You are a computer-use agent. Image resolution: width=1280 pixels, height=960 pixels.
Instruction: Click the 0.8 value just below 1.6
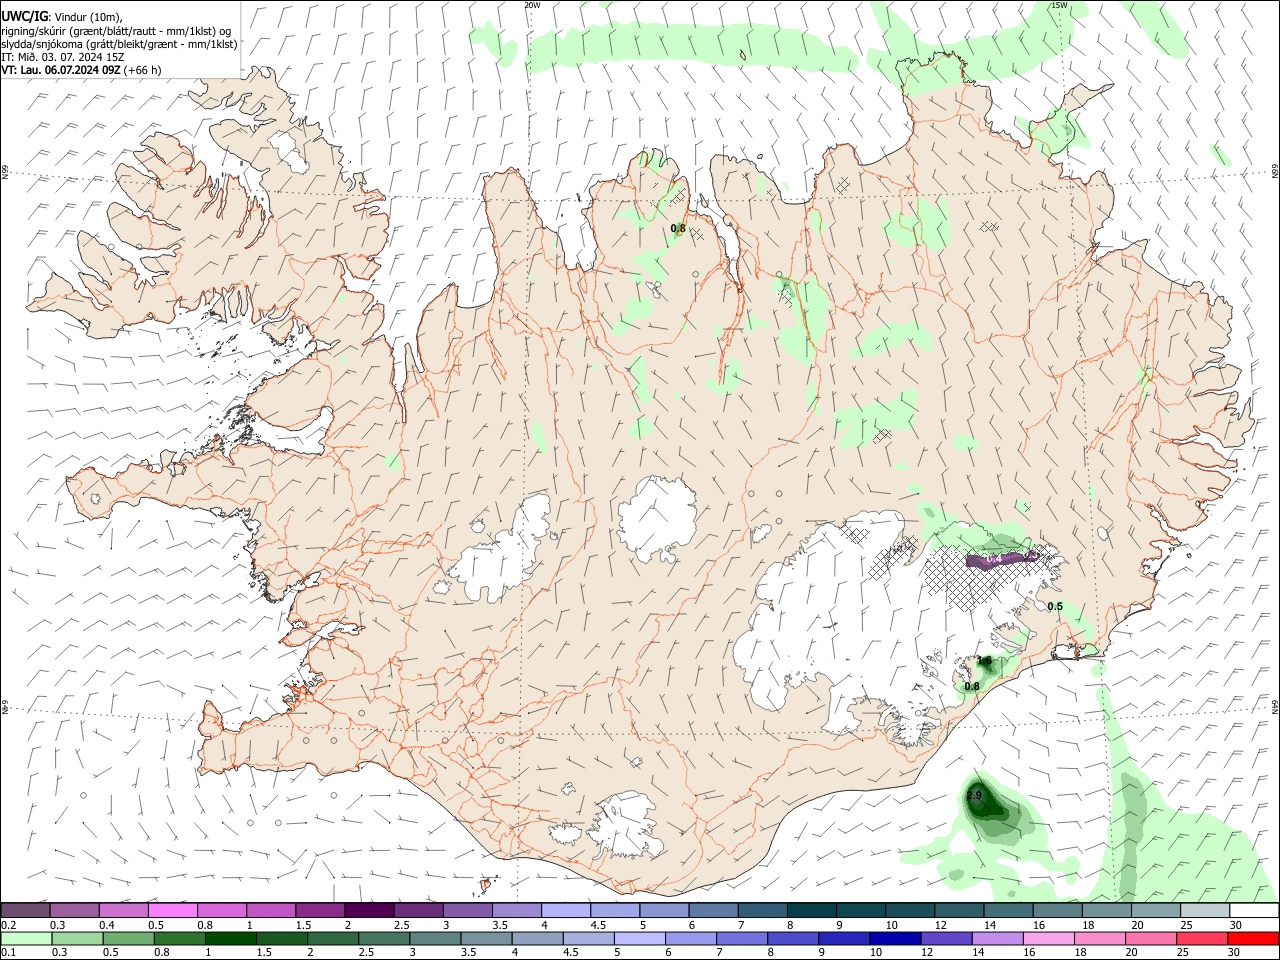(972, 687)
